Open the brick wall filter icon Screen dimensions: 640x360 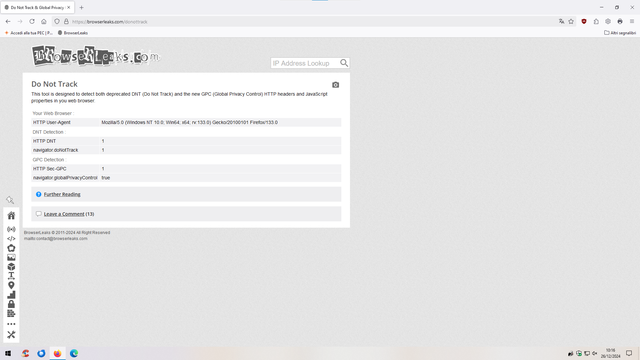11,313
